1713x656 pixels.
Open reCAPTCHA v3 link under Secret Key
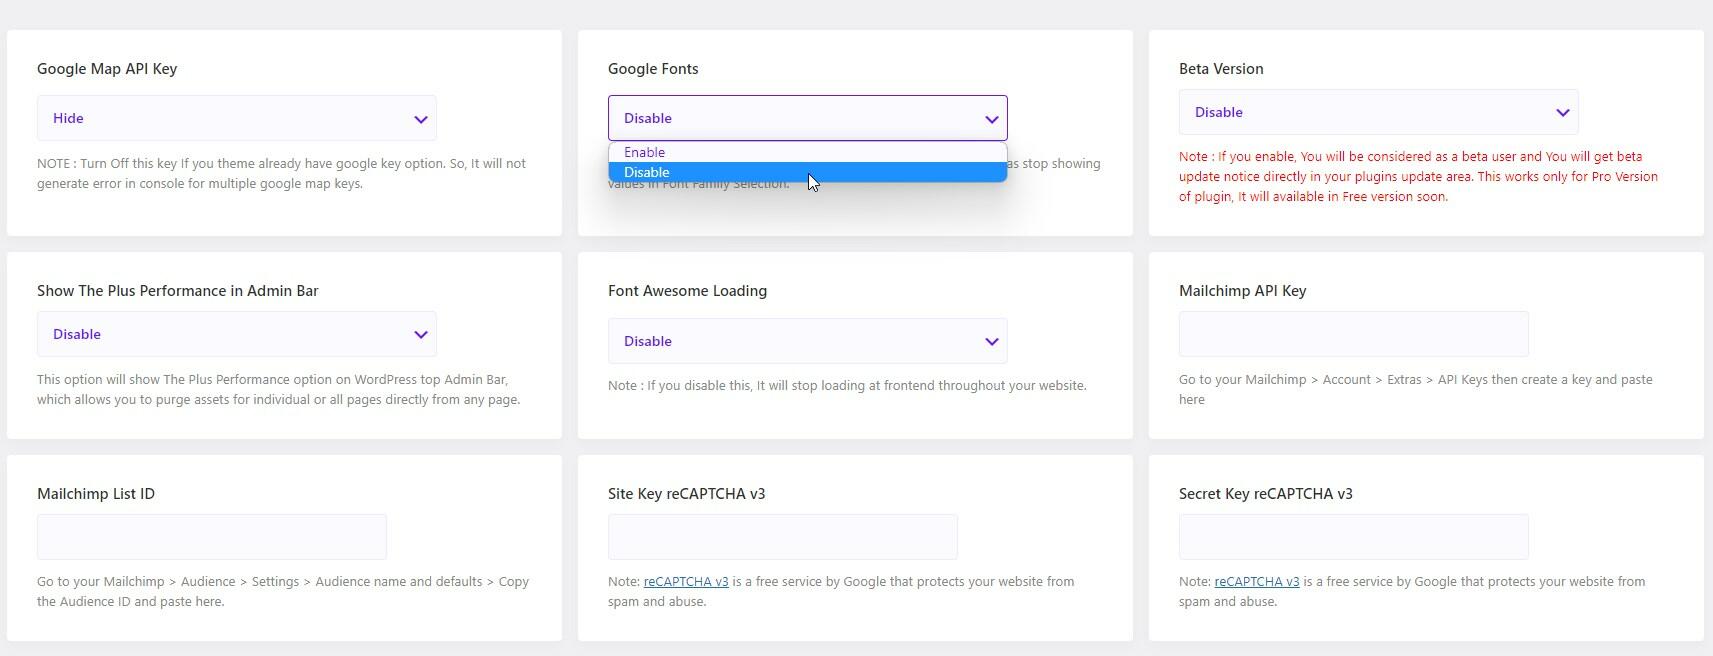pos(1257,581)
